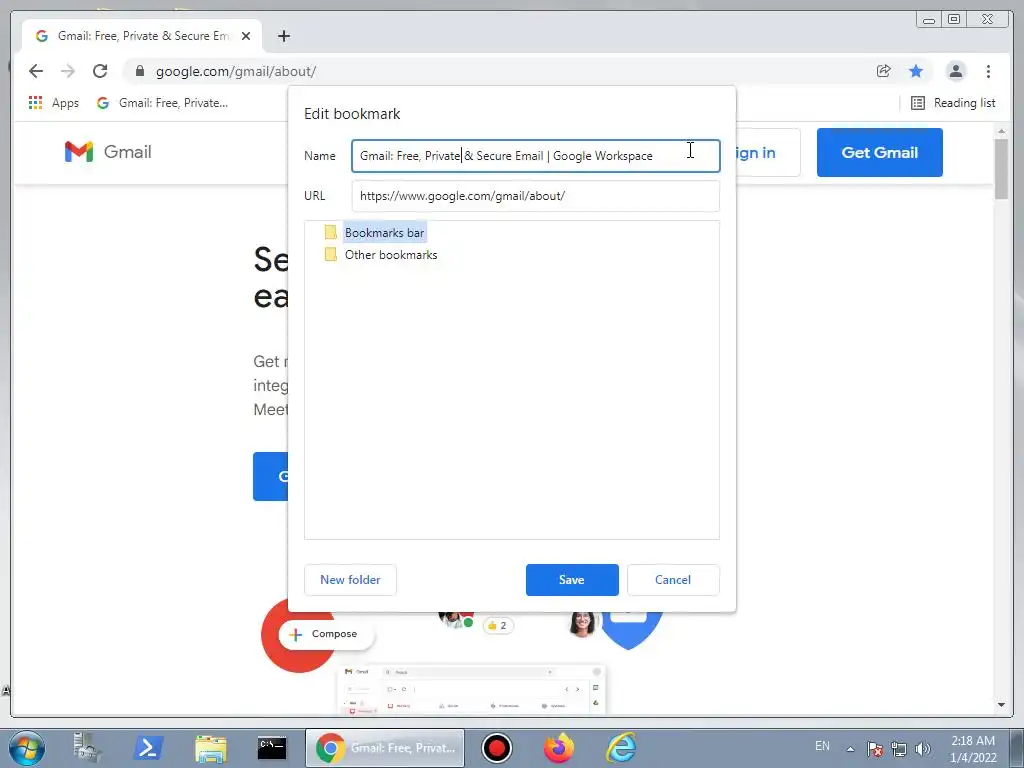
Task: Open the Chrome three-dot menu
Action: (x=988, y=71)
